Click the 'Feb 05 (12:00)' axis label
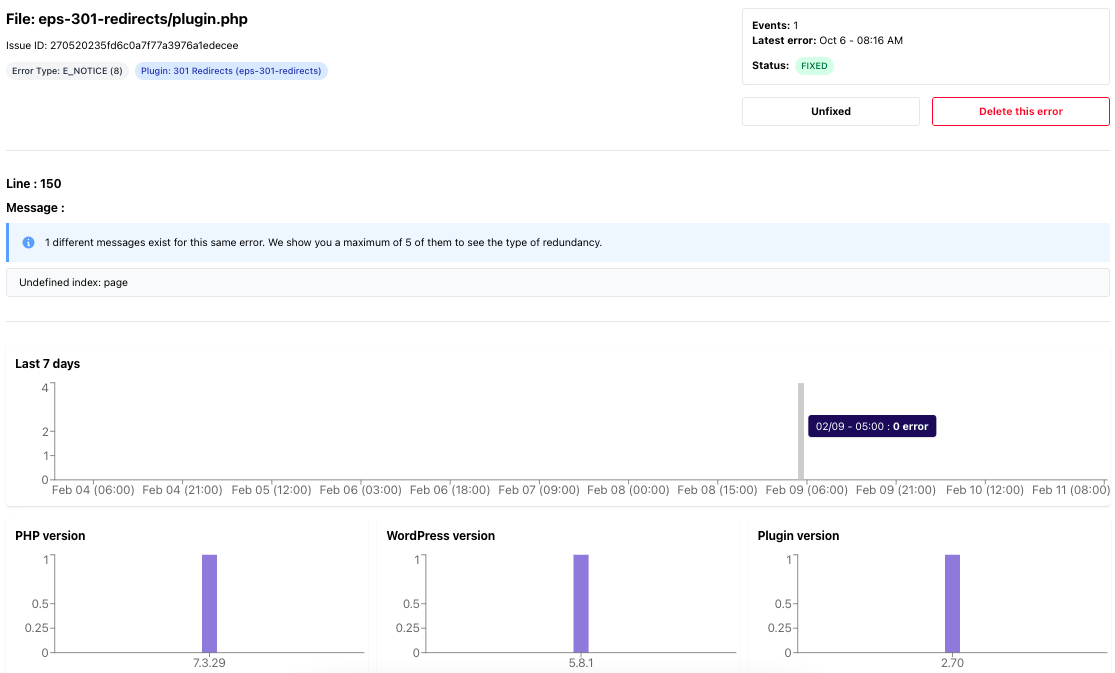Screen dimensions: 1115x673 (x=272, y=490)
